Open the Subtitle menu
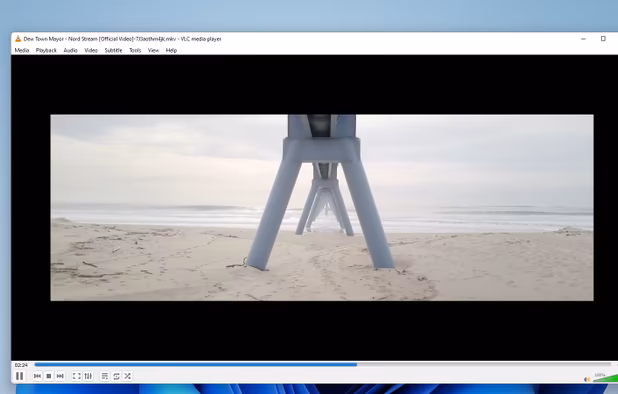The height and width of the screenshot is (394, 618). [x=114, y=50]
